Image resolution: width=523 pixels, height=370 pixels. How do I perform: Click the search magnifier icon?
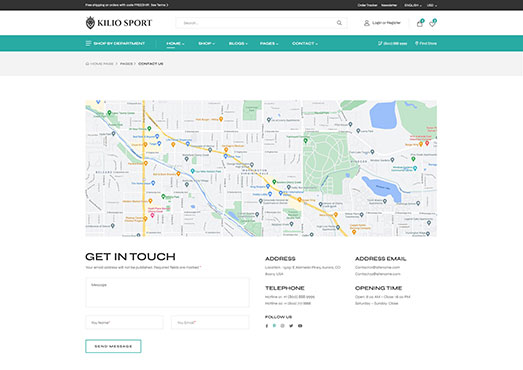339,23
